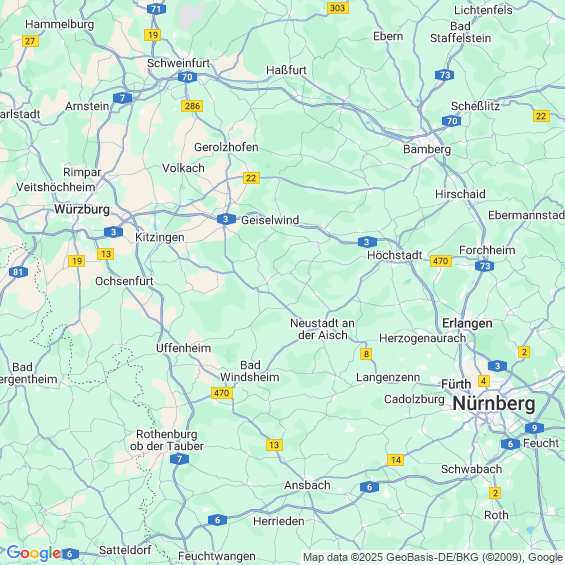Select the Nürnberg city label
565x565 pixels.
coord(494,404)
